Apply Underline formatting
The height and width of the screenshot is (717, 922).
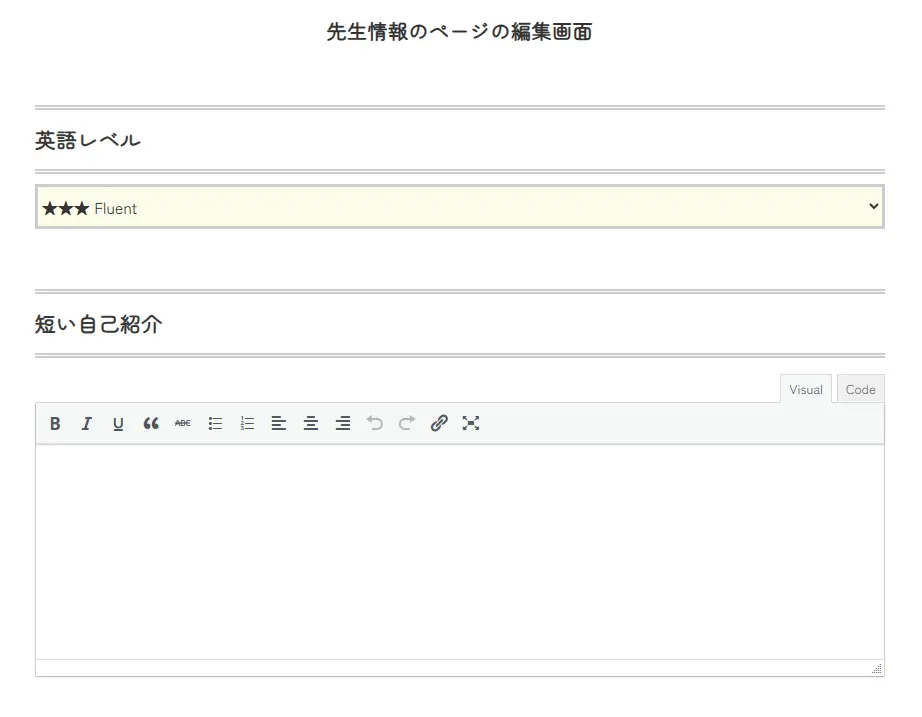point(118,423)
